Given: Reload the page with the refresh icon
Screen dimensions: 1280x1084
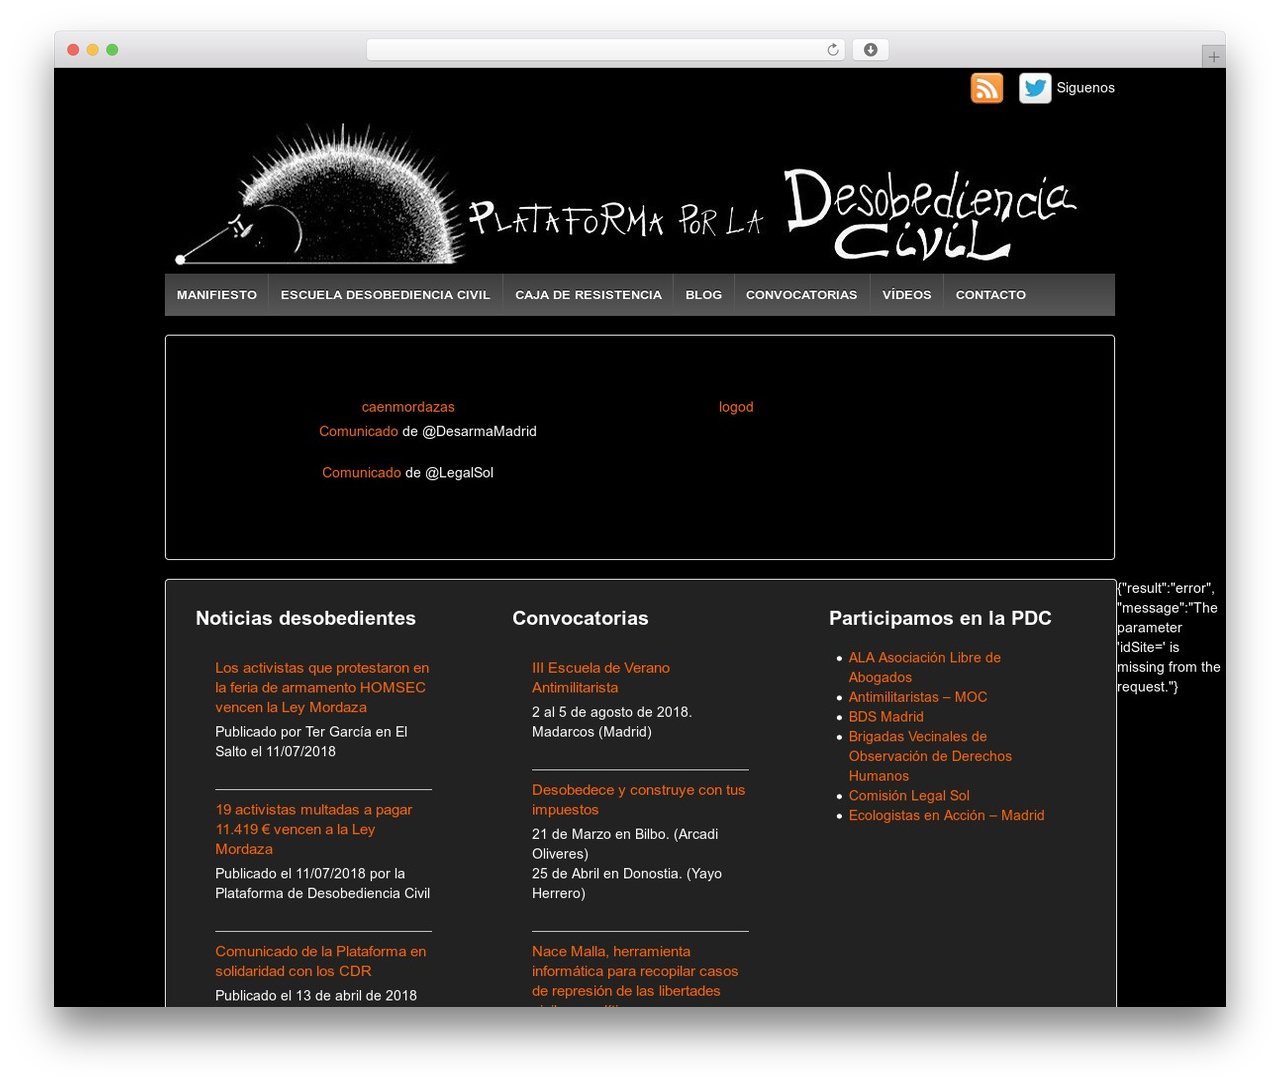Looking at the screenshot, I should coord(833,50).
